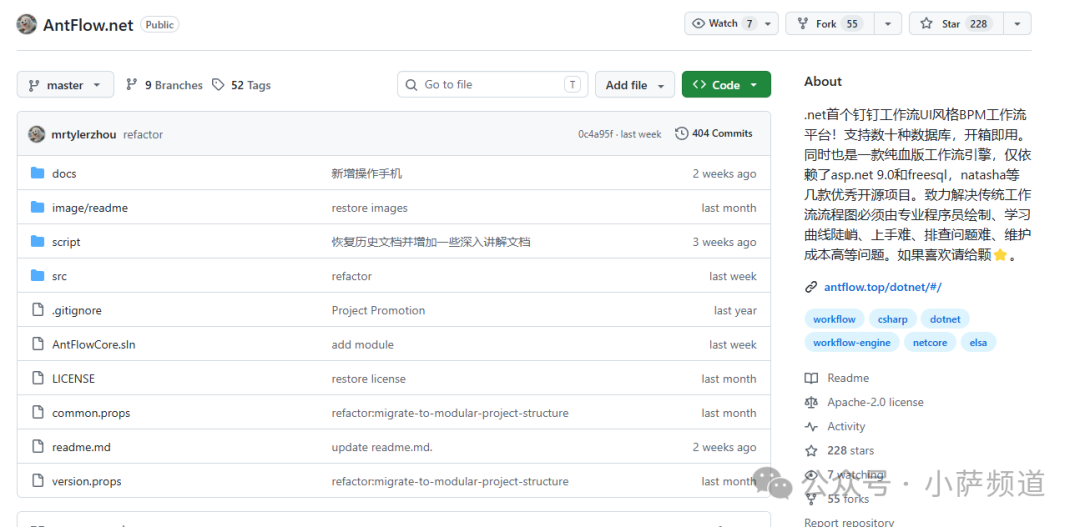Open the docs folder
This screenshot has height=527, width=1080.
(64, 174)
